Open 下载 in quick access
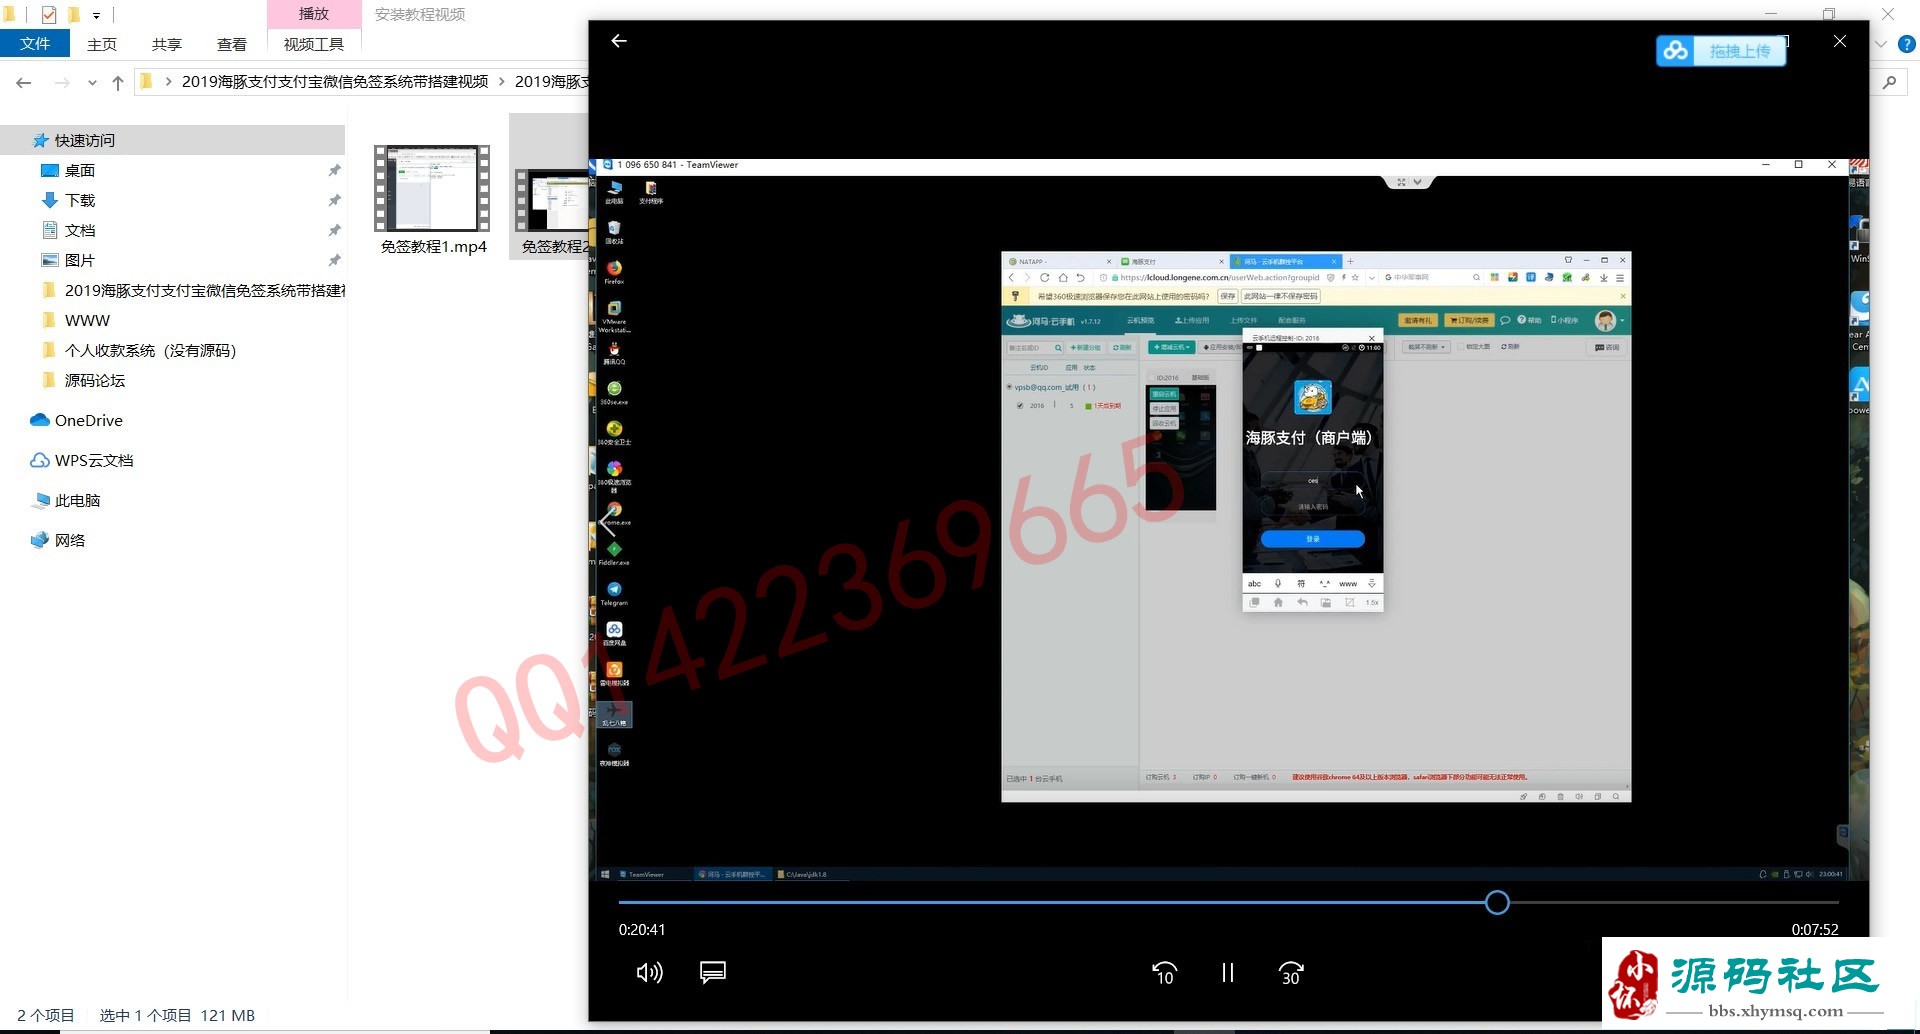This screenshot has width=1920, height=1034. pyautogui.click(x=80, y=200)
